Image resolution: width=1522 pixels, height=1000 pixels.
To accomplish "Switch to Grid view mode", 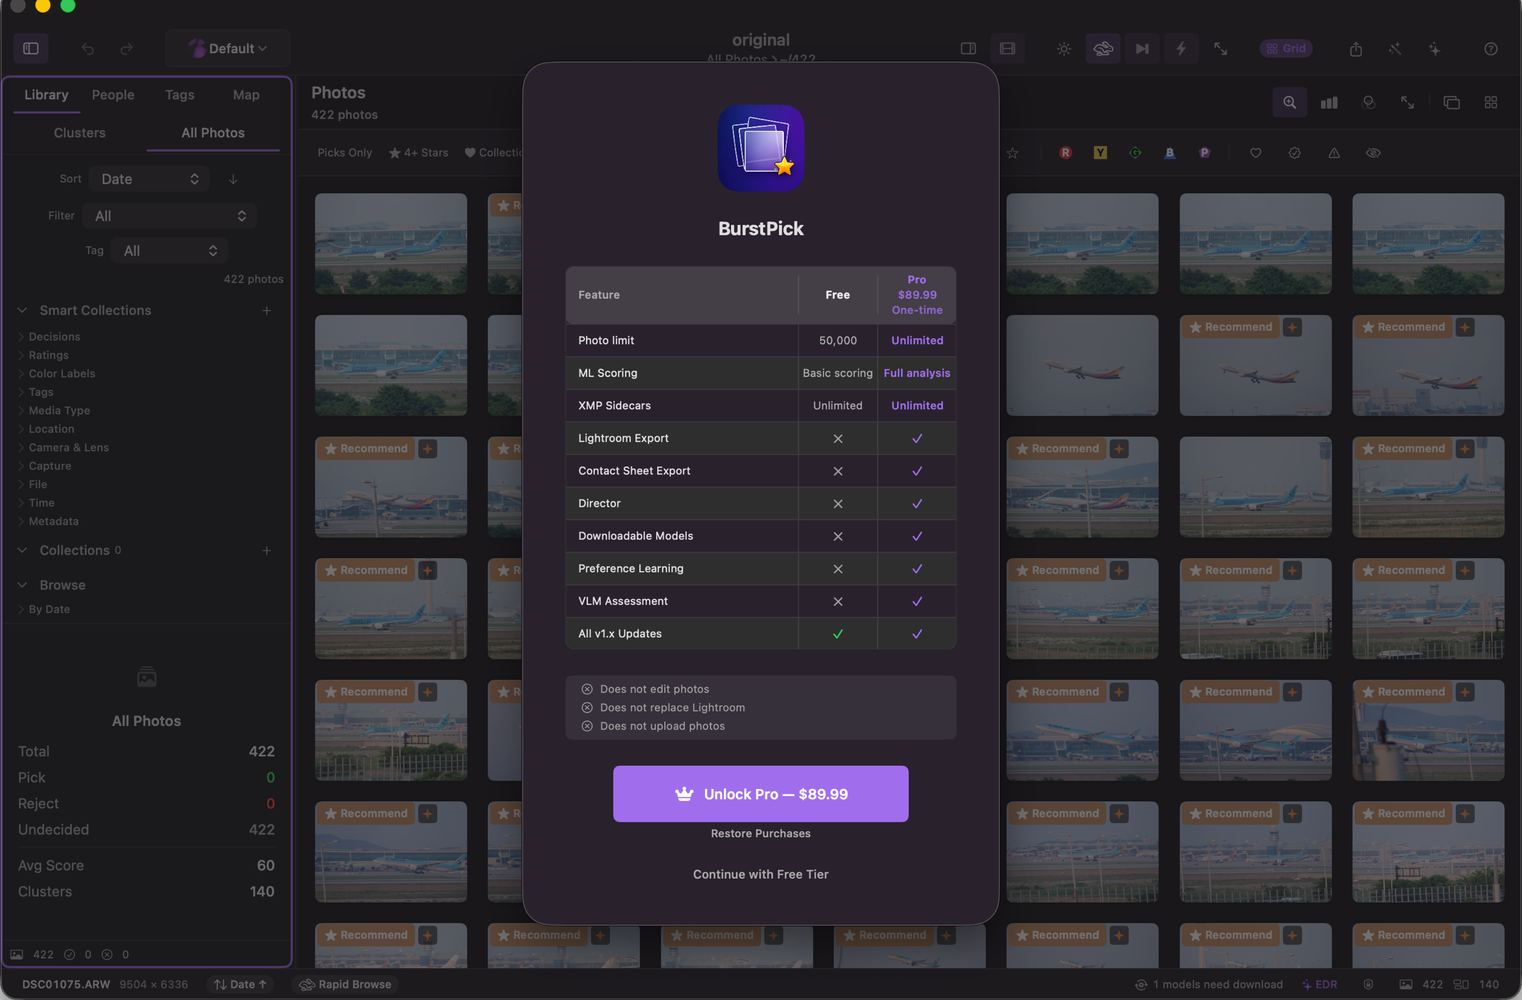I will pos(1286,48).
